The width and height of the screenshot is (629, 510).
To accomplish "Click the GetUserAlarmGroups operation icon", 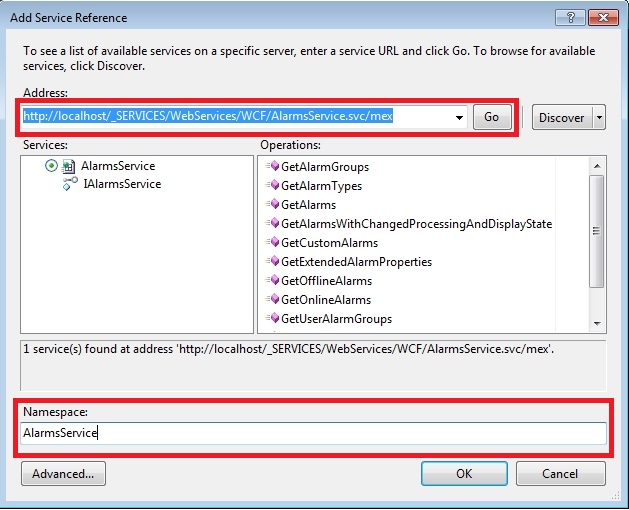I will tap(271, 319).
